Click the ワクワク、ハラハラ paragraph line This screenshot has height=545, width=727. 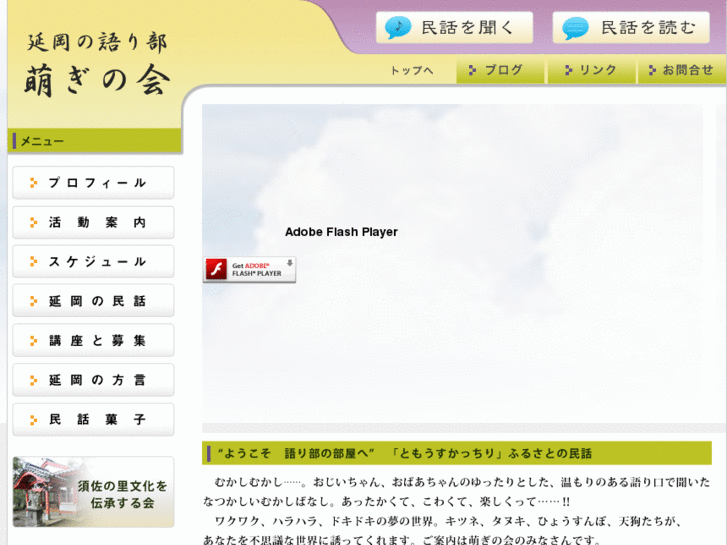pyautogui.click(x=448, y=521)
